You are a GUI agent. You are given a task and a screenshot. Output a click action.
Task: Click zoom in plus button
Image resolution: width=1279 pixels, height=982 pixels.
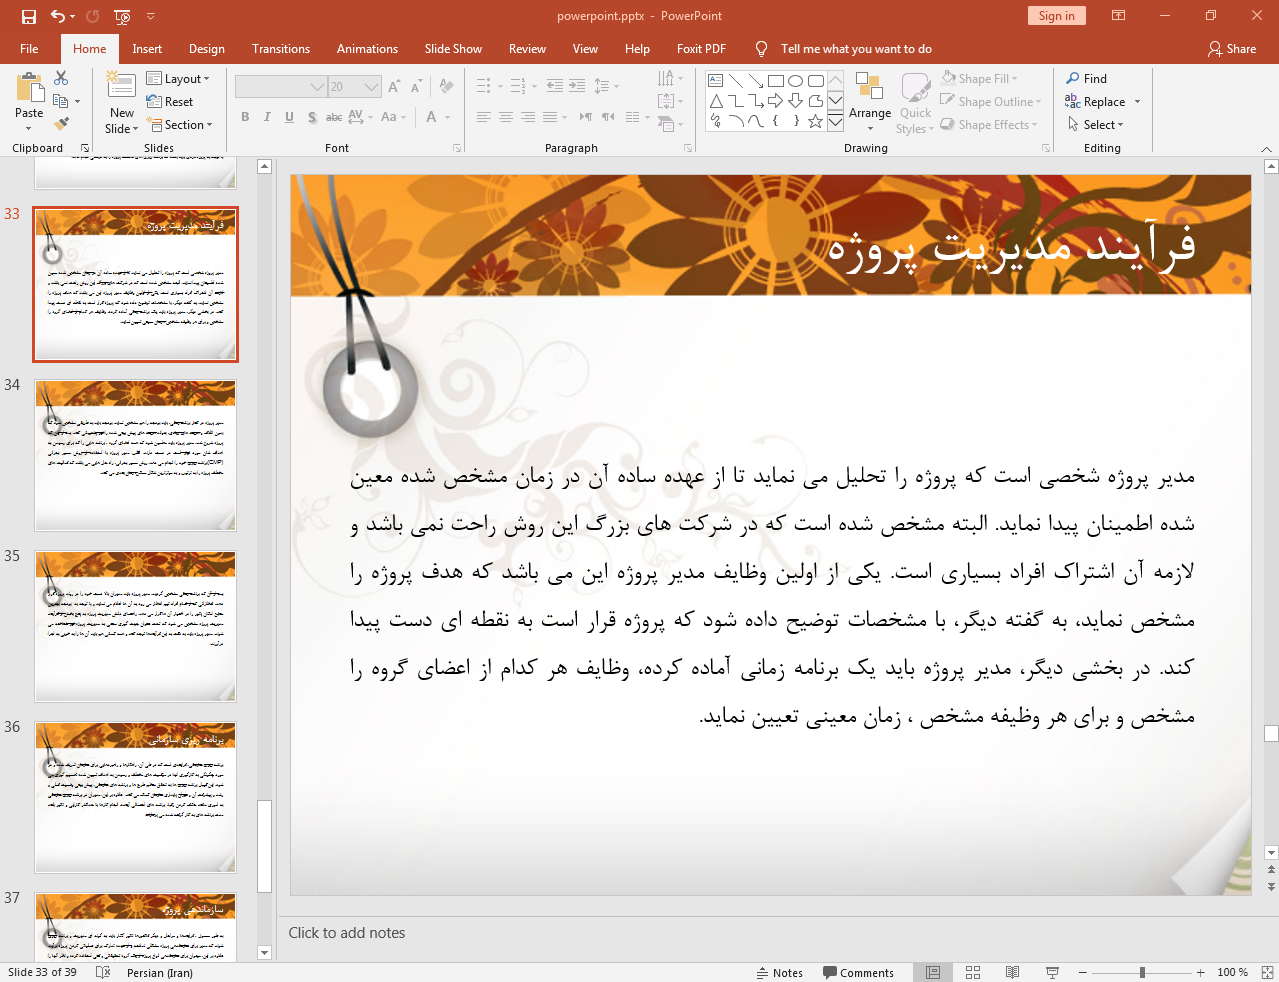pyautogui.click(x=1200, y=973)
